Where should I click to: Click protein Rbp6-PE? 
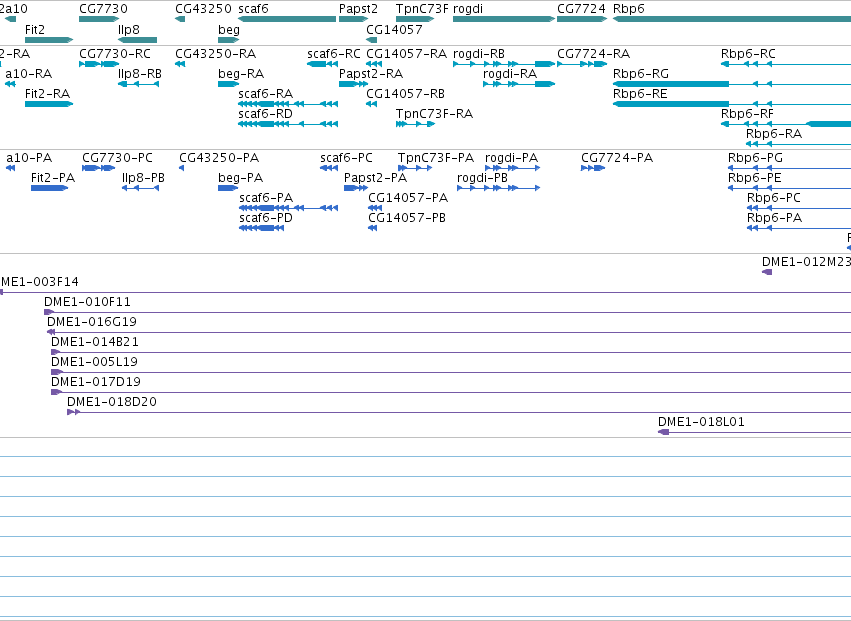(789, 188)
